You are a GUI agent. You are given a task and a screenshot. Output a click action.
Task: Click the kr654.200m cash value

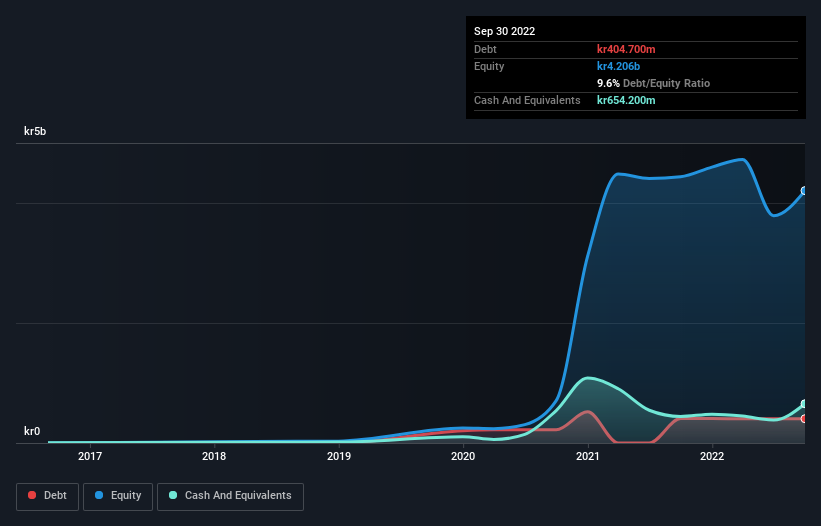click(x=626, y=100)
